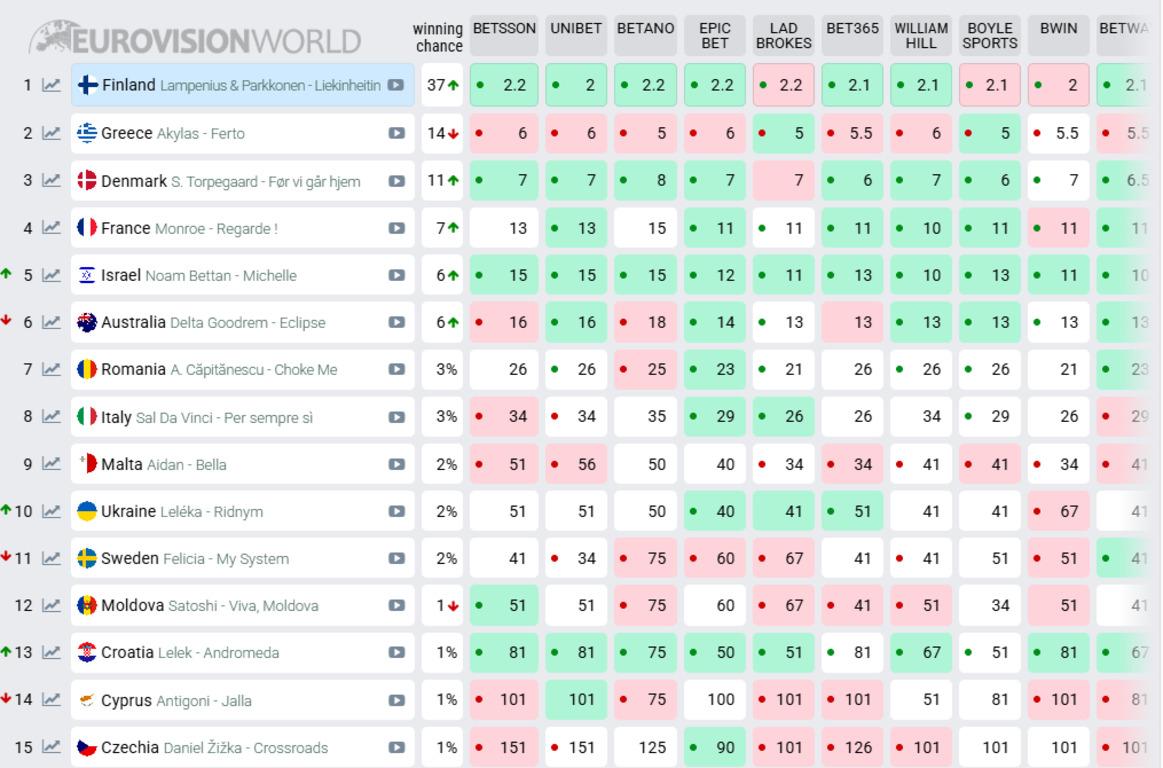Play Czechia's Crossroads video

point(396,748)
